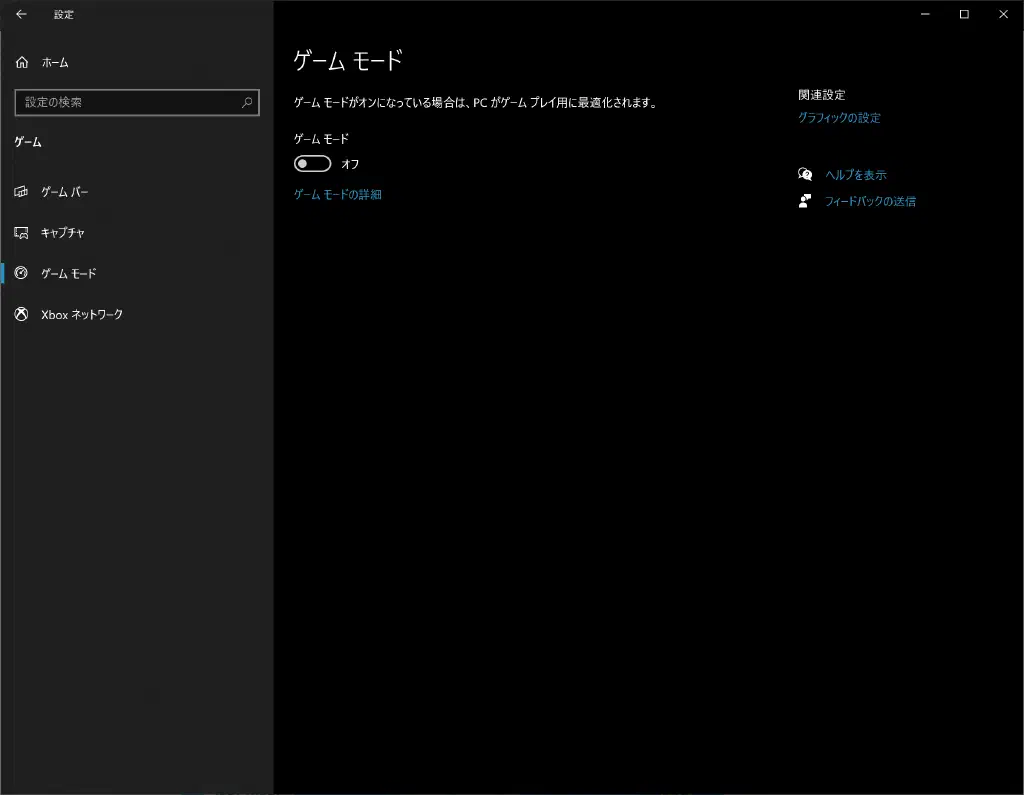1024x795 pixels.
Task: Click the back arrow in the title bar
Action: [21, 15]
